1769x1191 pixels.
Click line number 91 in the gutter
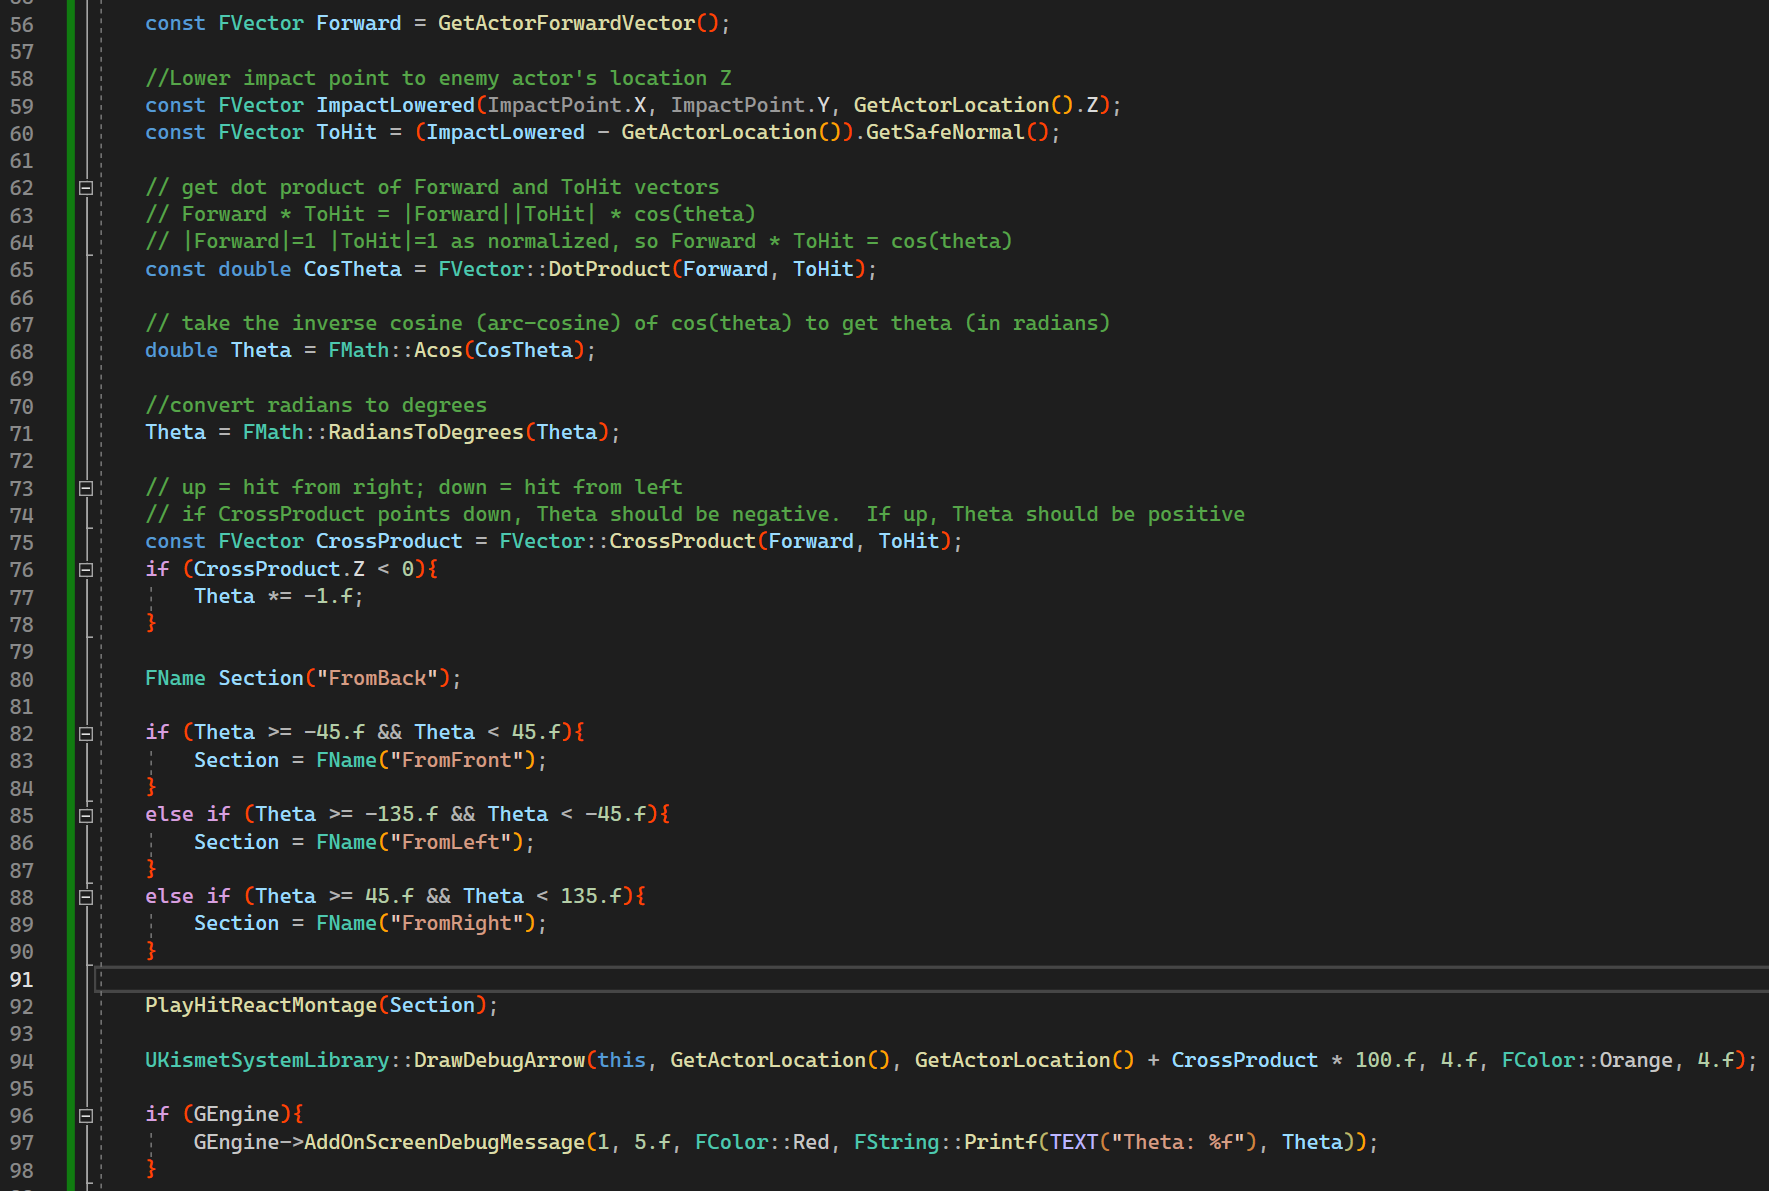22,979
